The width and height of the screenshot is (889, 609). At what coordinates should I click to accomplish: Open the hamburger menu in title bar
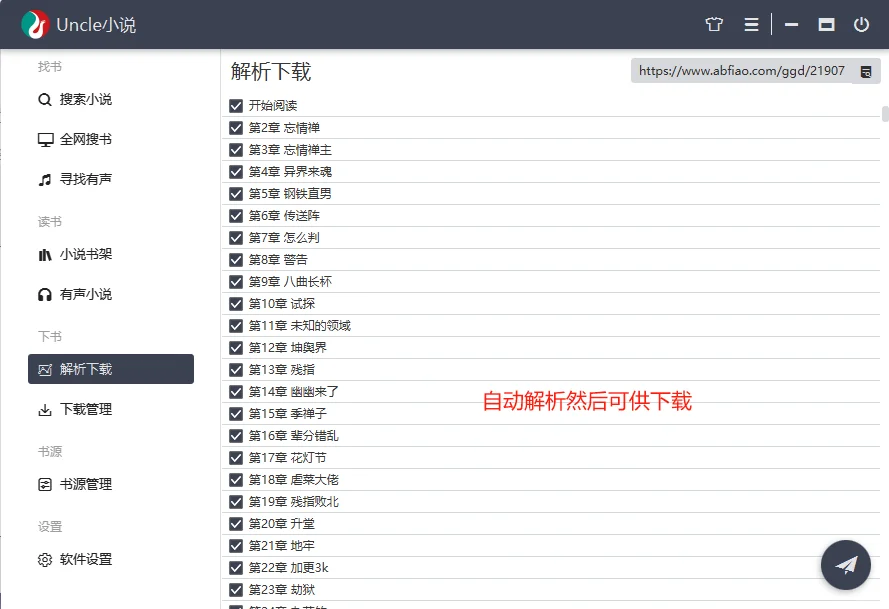click(x=751, y=25)
